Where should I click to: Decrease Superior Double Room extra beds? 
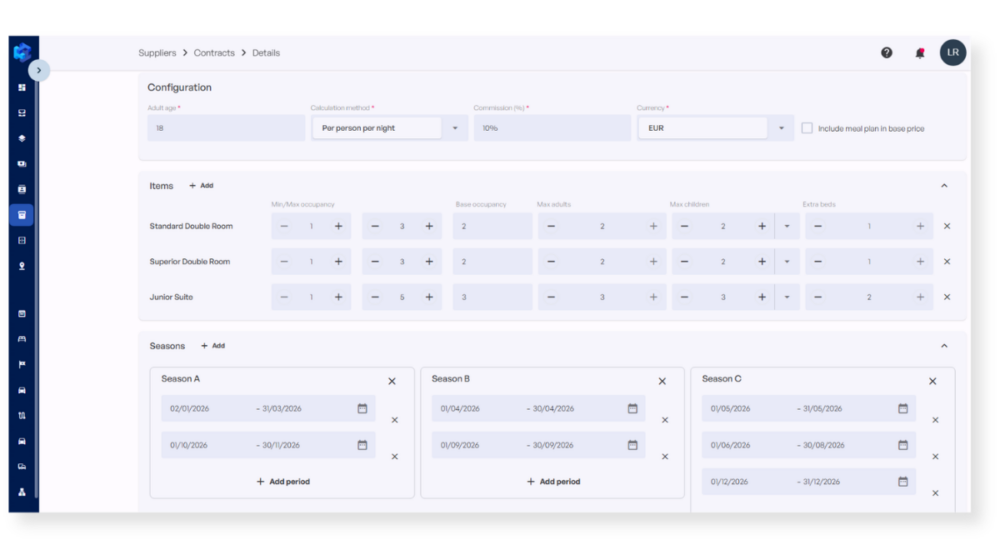click(x=818, y=262)
